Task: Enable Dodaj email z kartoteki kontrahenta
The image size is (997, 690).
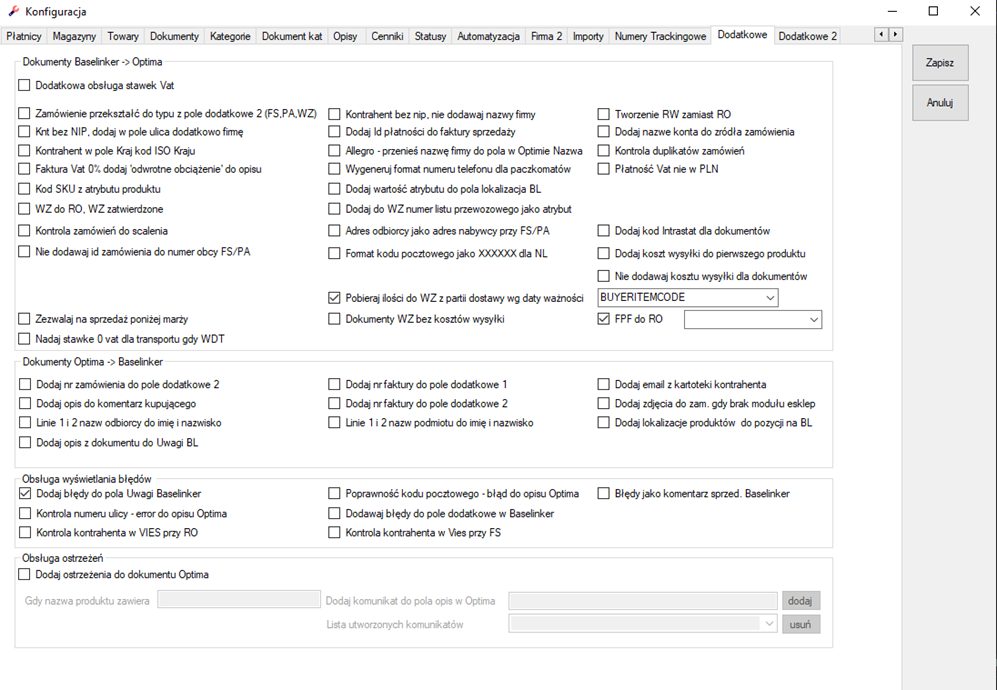Action: (603, 384)
